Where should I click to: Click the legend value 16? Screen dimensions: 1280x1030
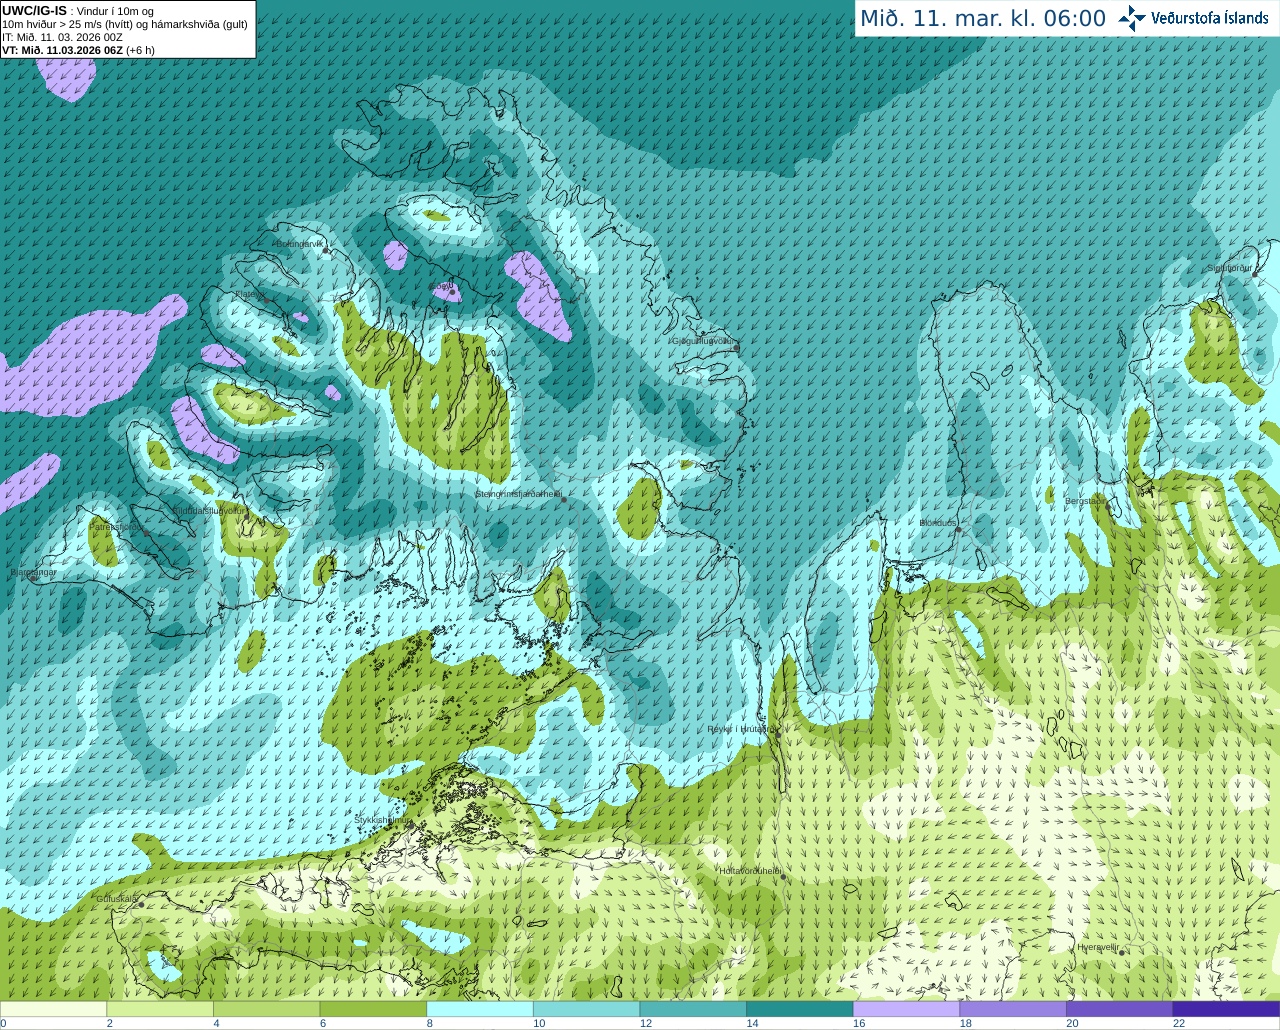(858, 1023)
